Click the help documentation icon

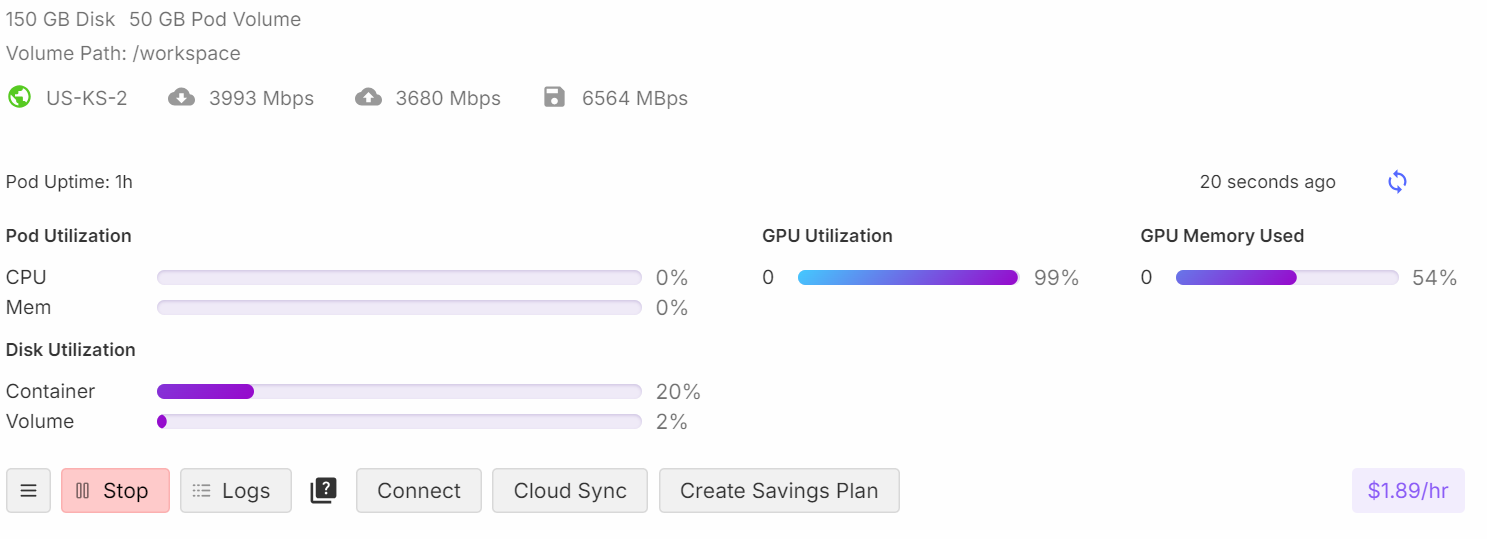[x=324, y=491]
